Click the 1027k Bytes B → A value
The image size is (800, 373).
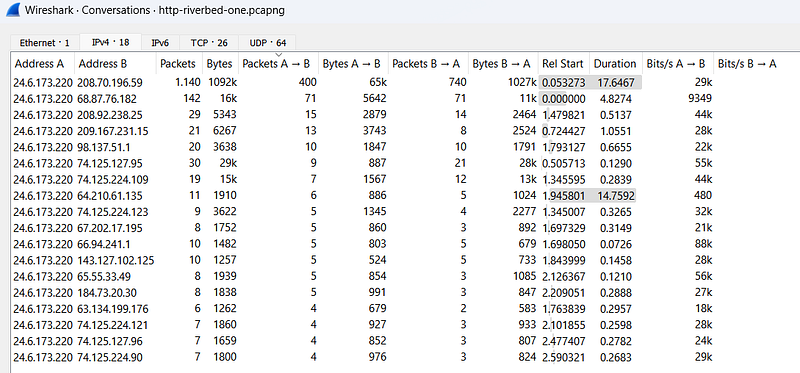(521, 83)
